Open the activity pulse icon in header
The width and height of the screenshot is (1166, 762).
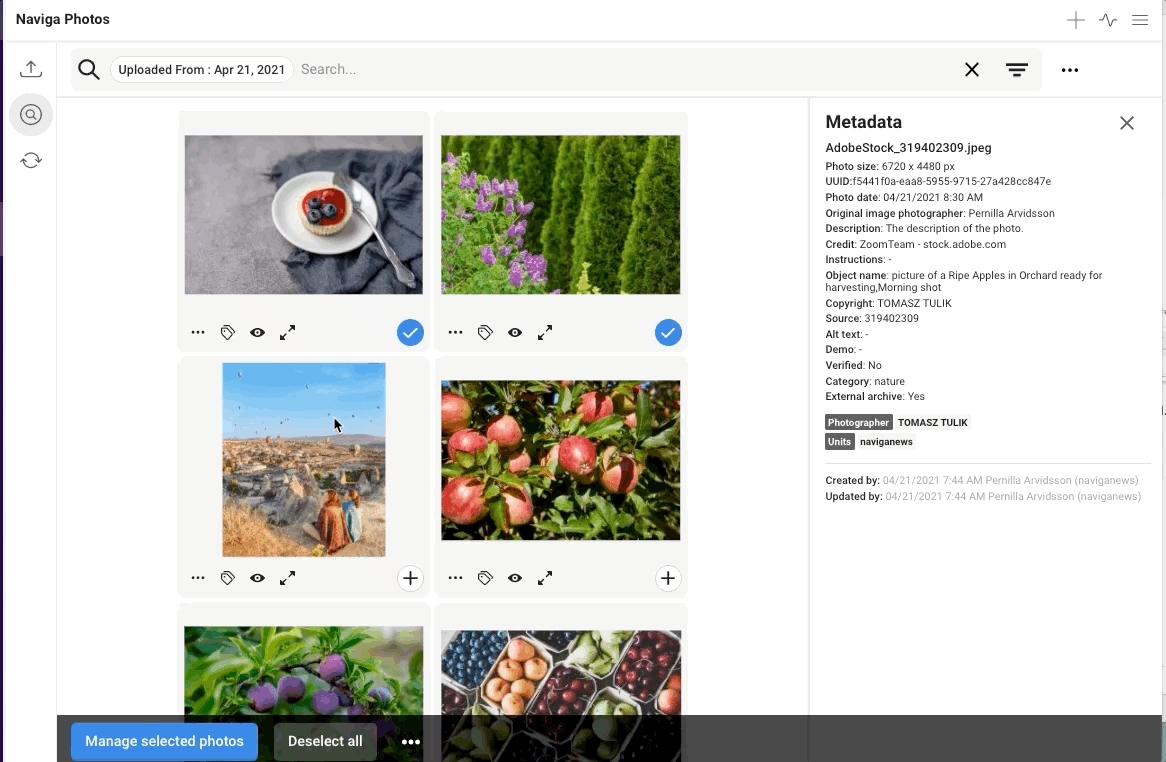pos(1108,20)
